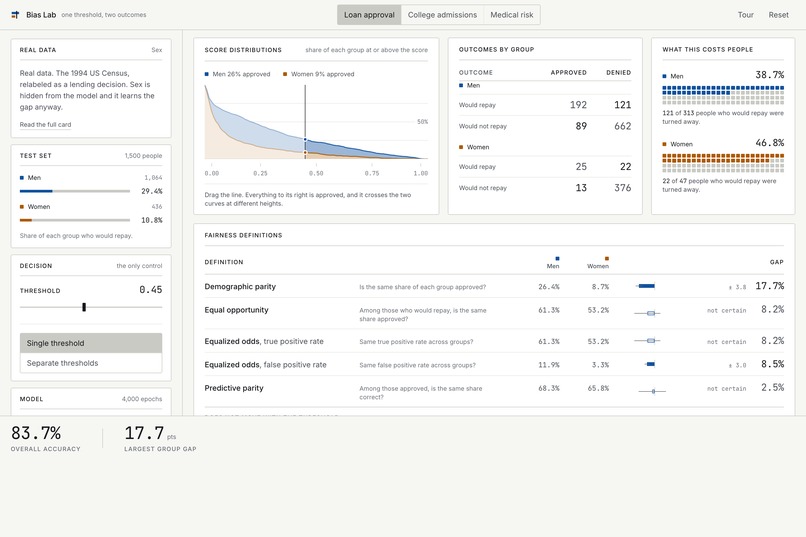
Task: Click Predictive parity gap interval marker
Action: pyautogui.click(x=652, y=392)
